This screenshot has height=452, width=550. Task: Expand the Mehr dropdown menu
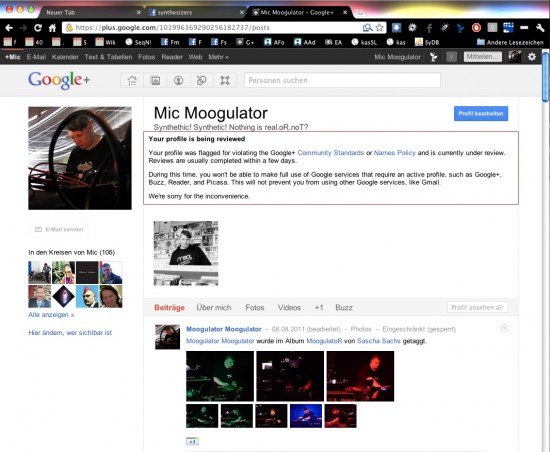pyautogui.click(x=218, y=57)
